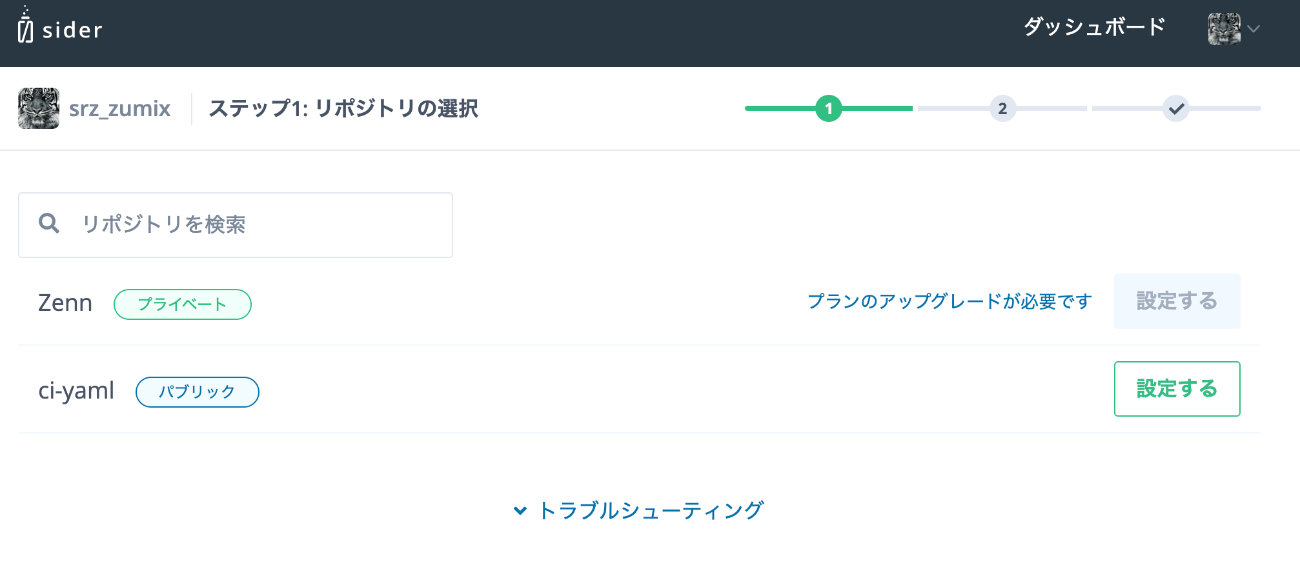Open the user avatar menu in header

[x=1224, y=29]
